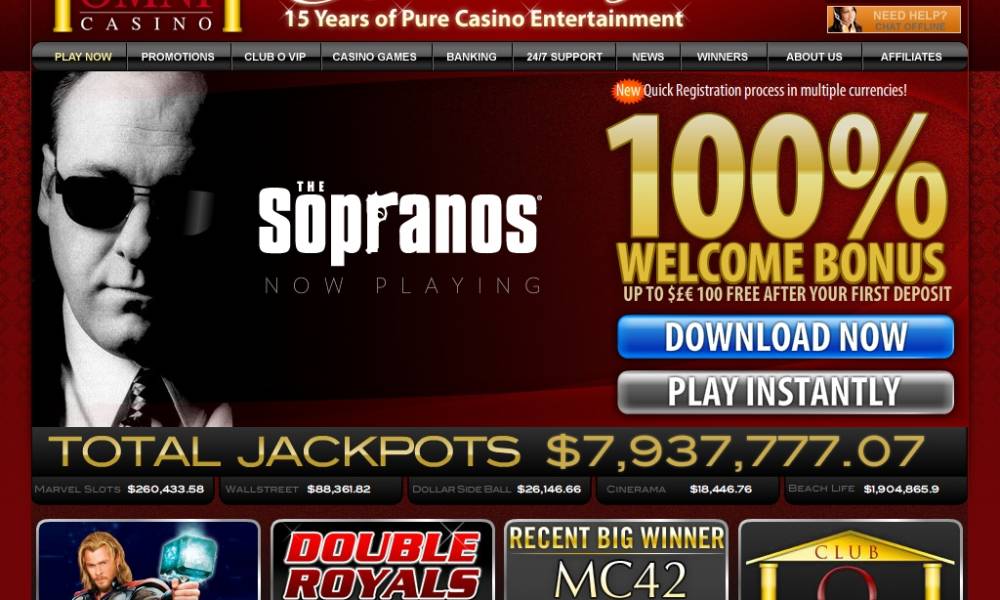Open the Need Help chat icon

tap(893, 19)
